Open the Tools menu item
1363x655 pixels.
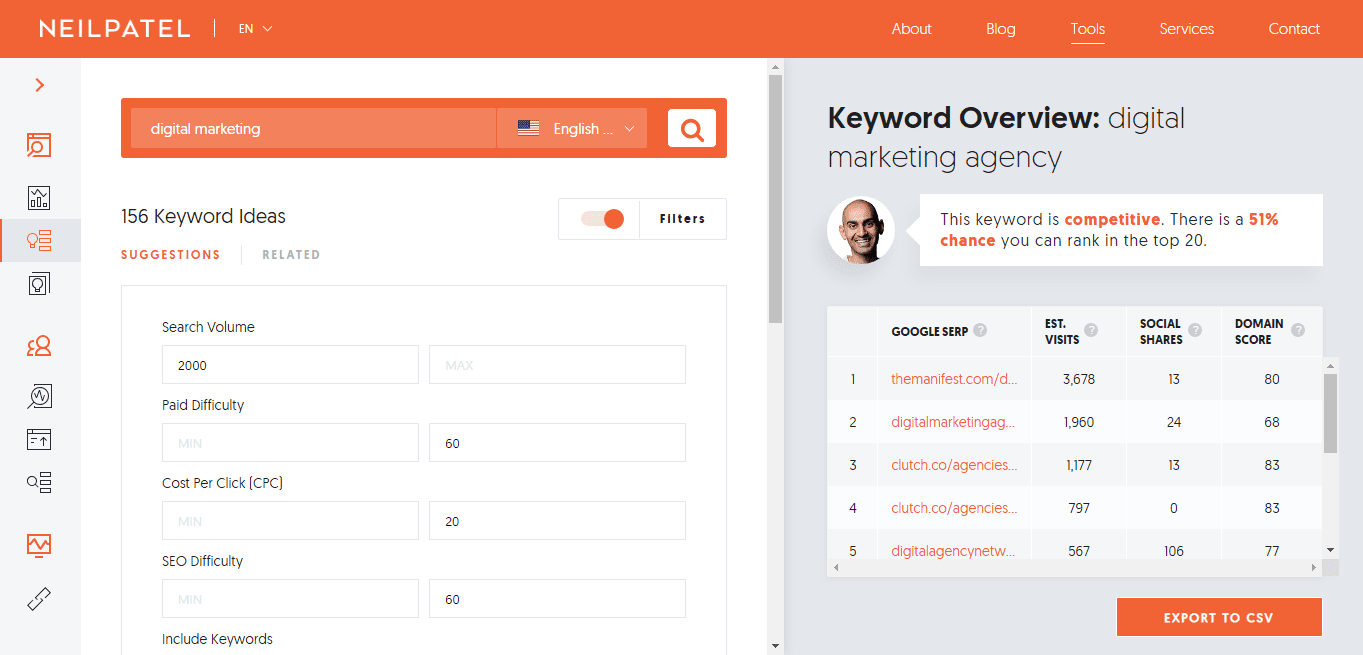click(1088, 29)
